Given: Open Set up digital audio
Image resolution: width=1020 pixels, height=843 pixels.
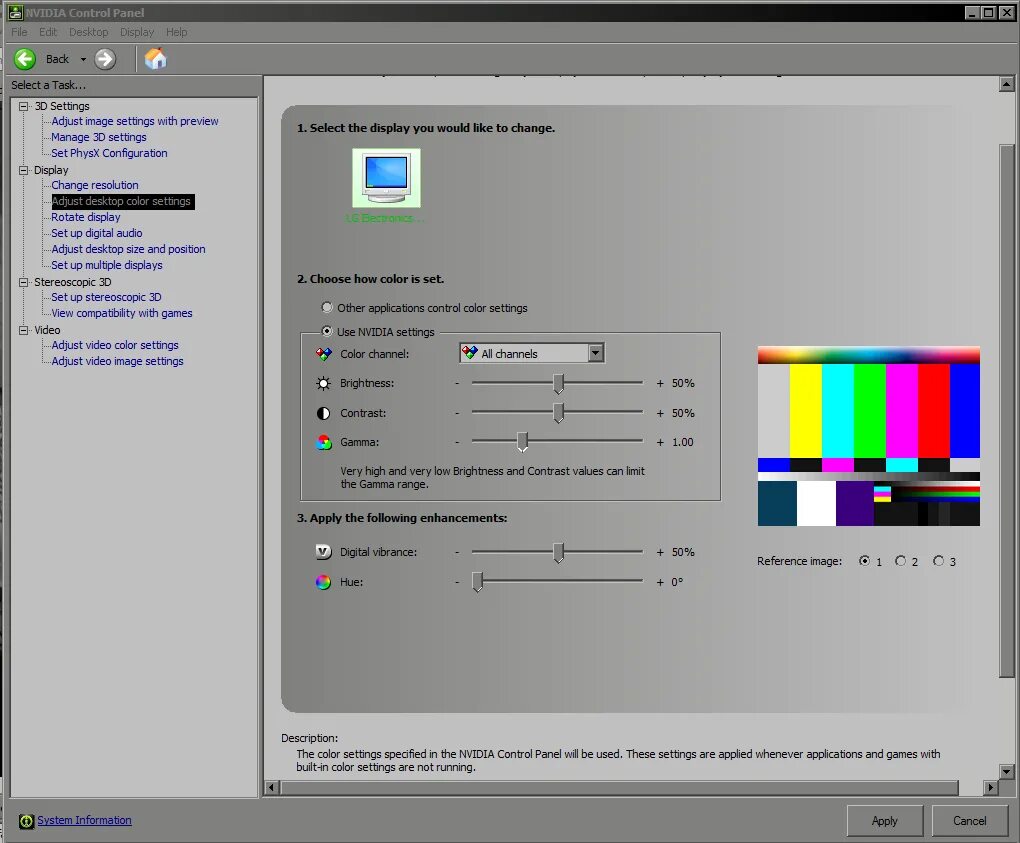Looking at the screenshot, I should 97,233.
